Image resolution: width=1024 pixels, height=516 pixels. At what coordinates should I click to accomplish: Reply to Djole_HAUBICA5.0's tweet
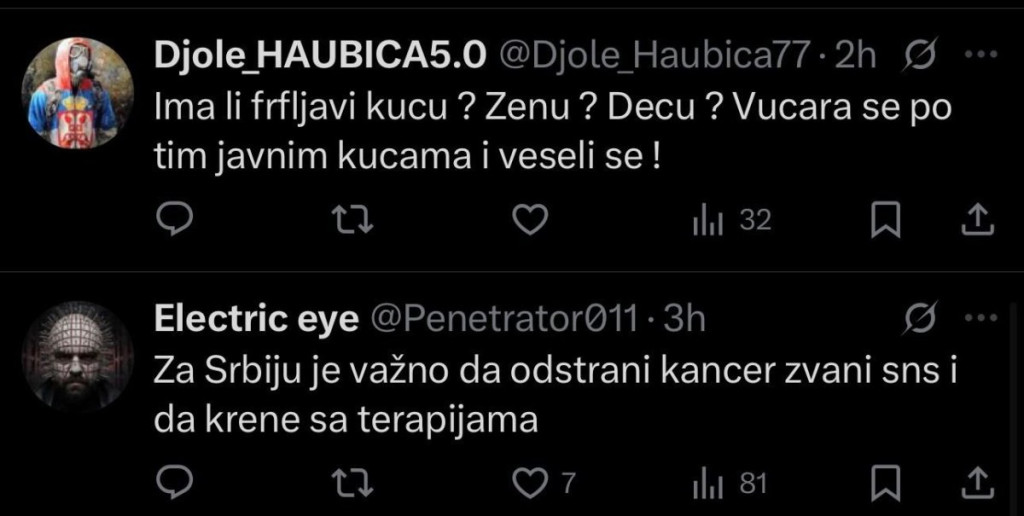point(174,220)
